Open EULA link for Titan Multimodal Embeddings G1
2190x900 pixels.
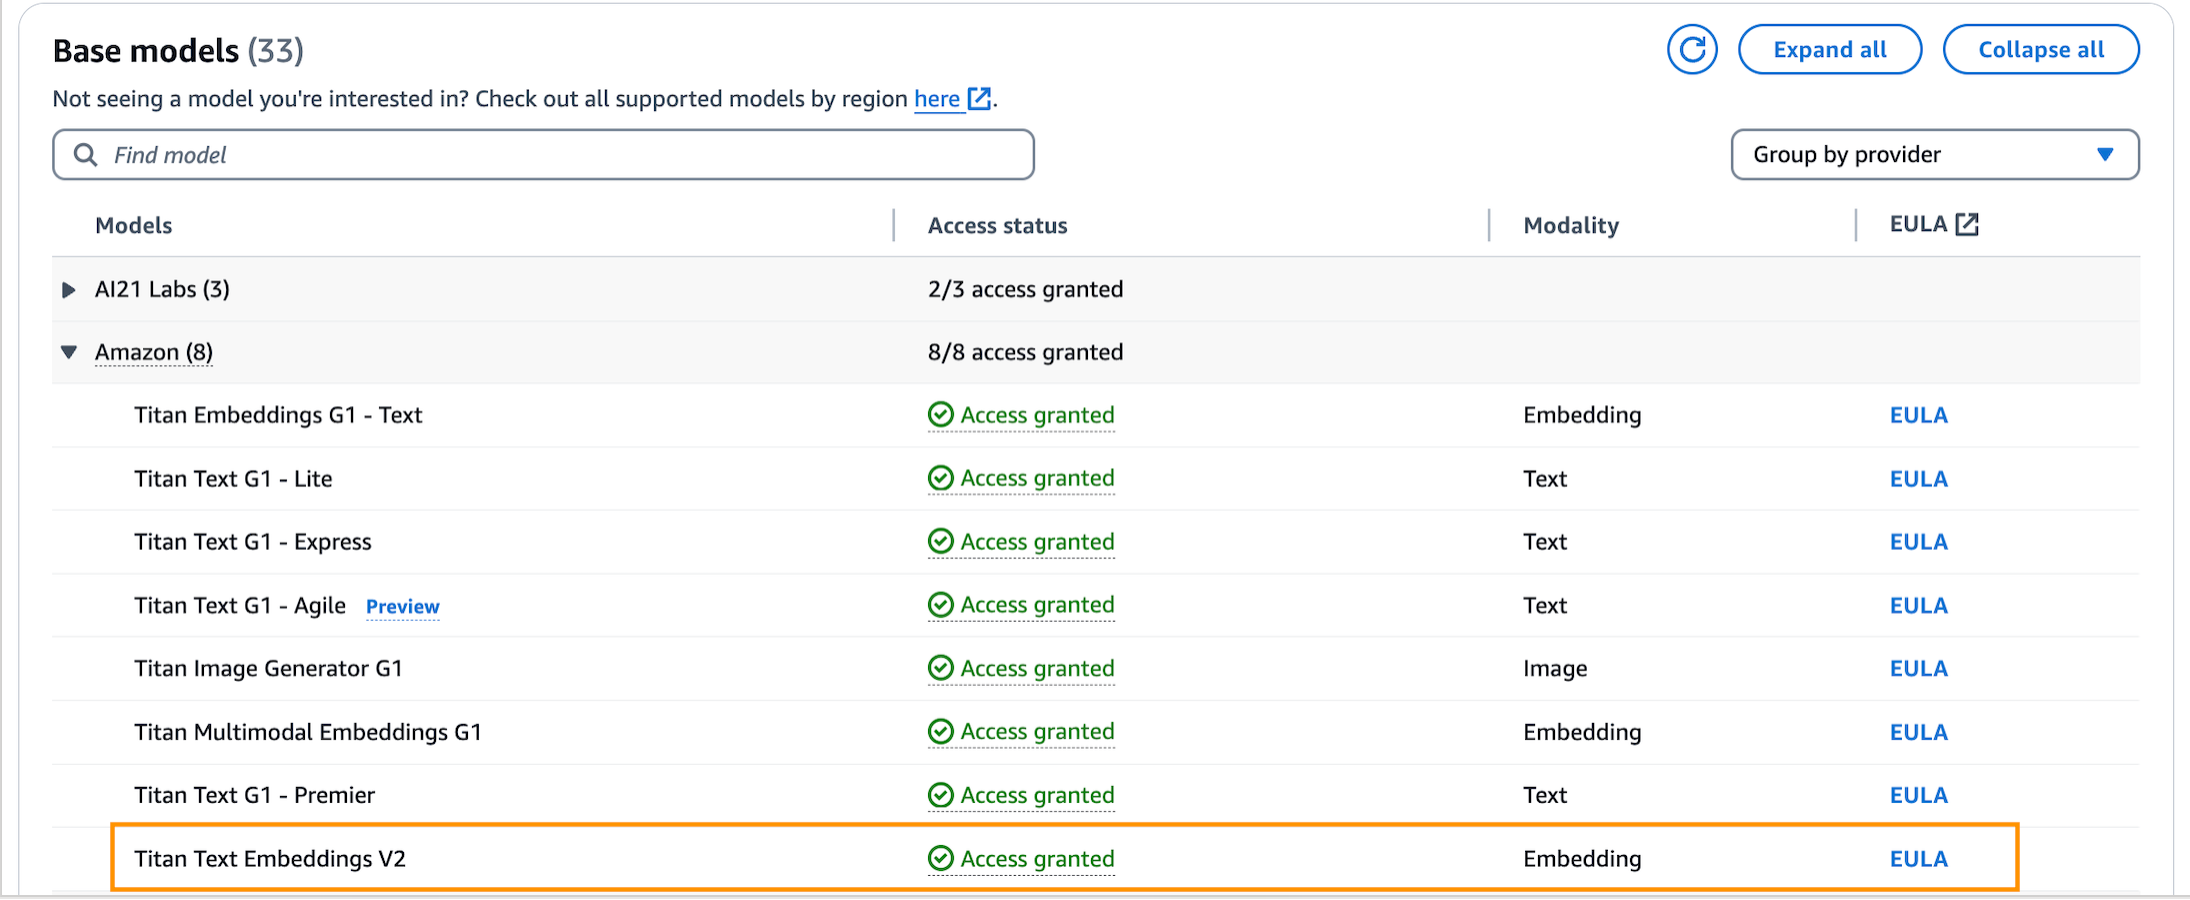click(1918, 732)
